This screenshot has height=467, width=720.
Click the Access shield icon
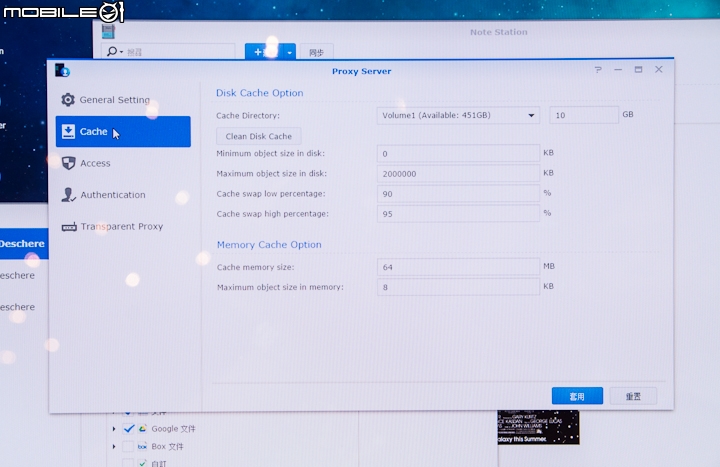click(x=68, y=163)
